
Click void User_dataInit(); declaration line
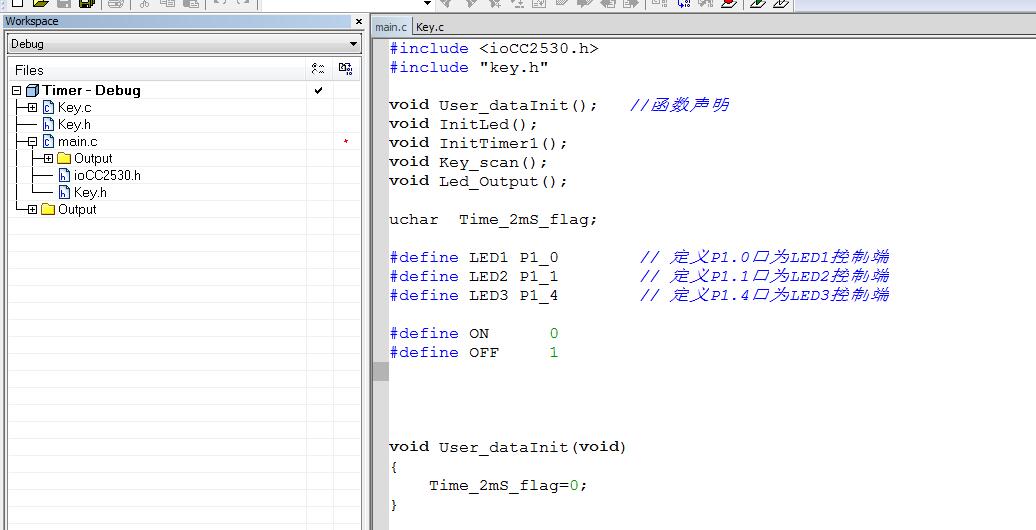click(x=493, y=105)
